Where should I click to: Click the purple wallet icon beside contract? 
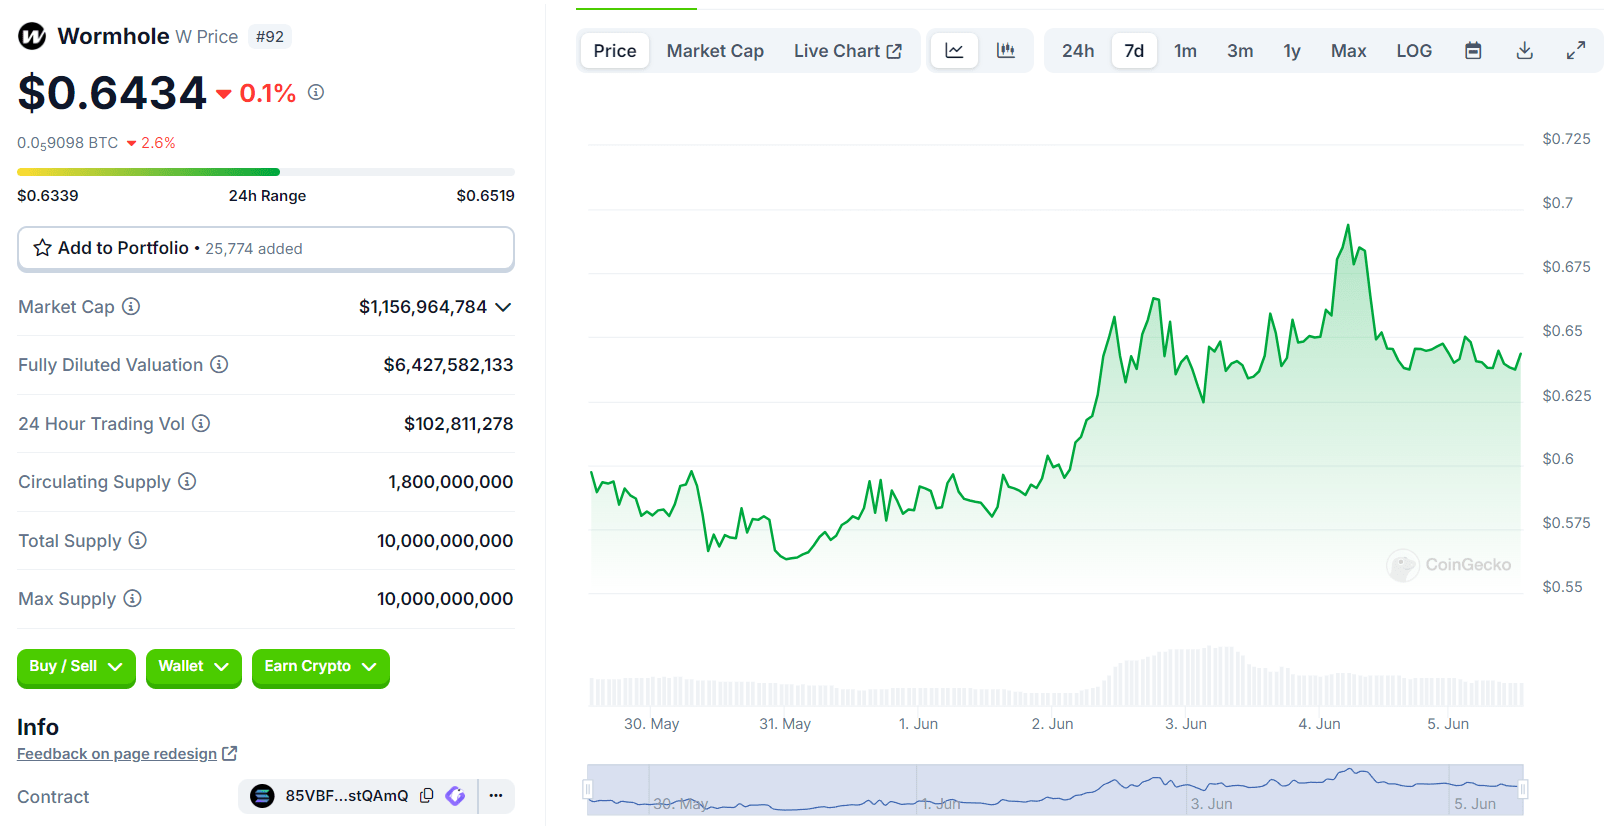point(455,796)
